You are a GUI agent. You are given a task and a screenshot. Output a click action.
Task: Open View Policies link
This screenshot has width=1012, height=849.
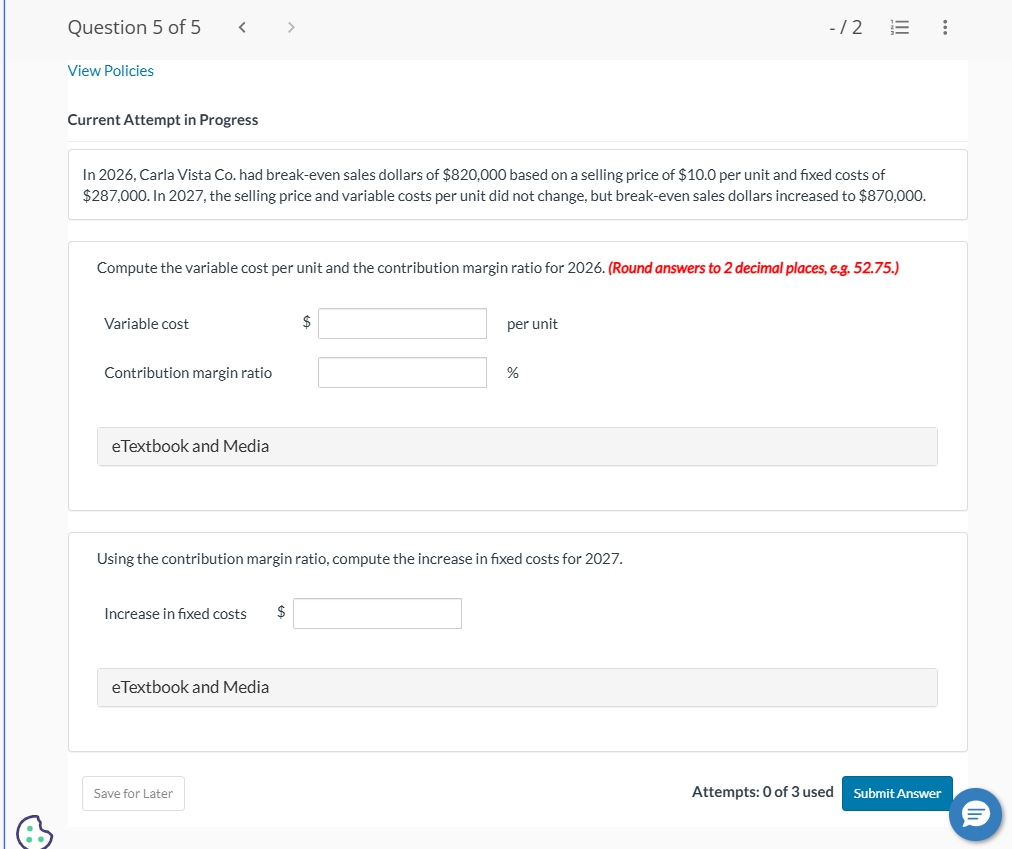point(111,71)
